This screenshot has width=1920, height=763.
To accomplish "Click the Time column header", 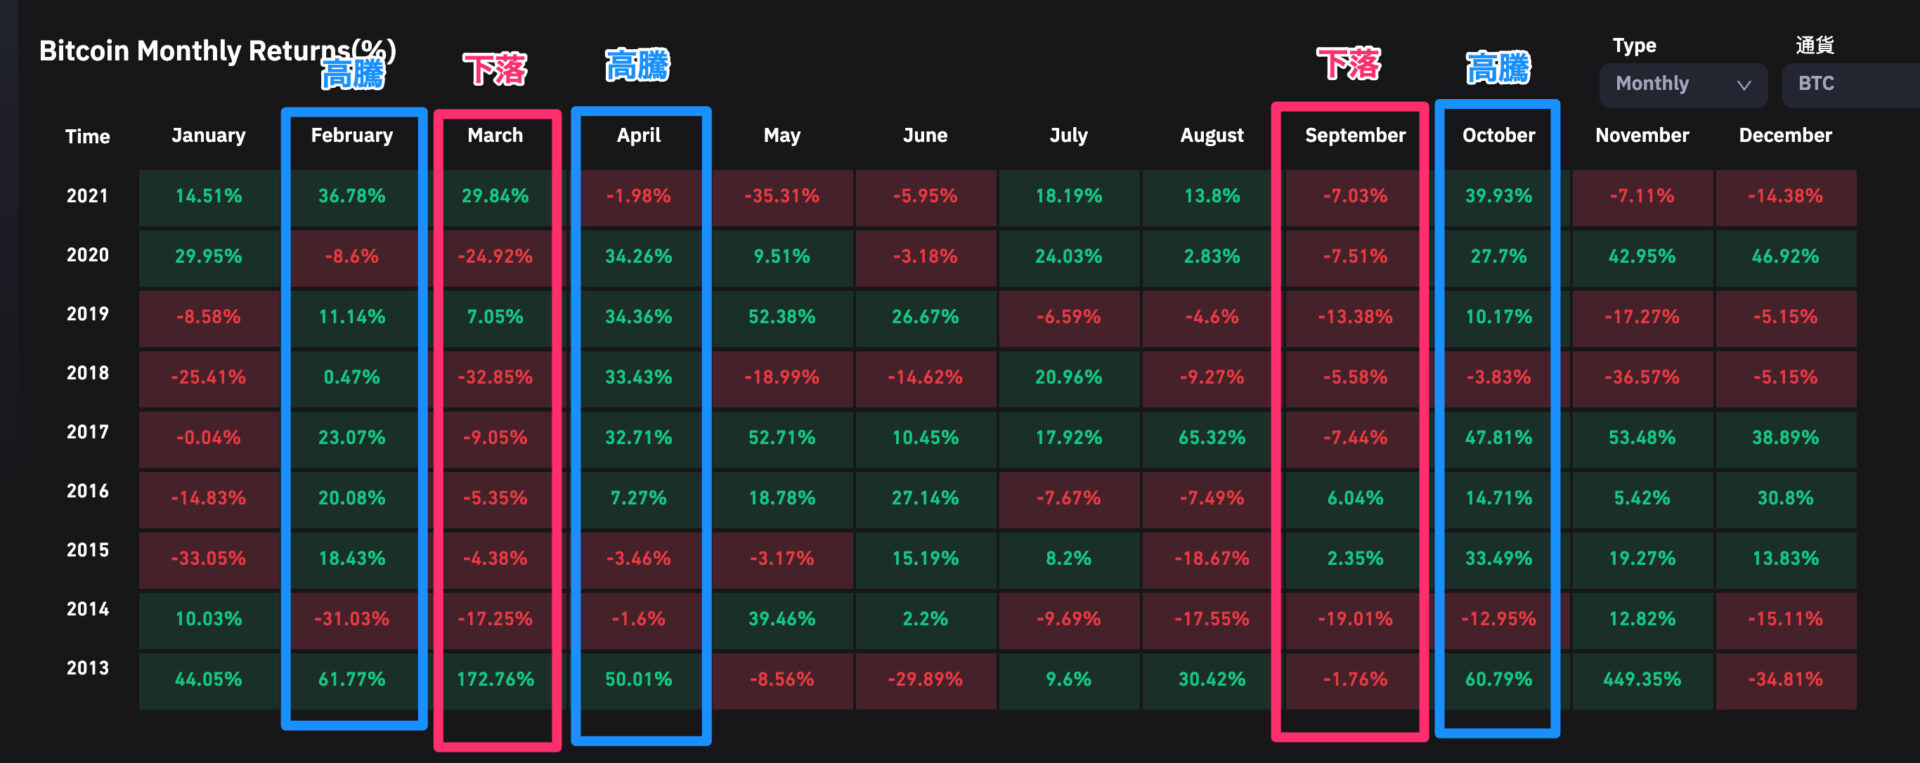I will pos(88,137).
